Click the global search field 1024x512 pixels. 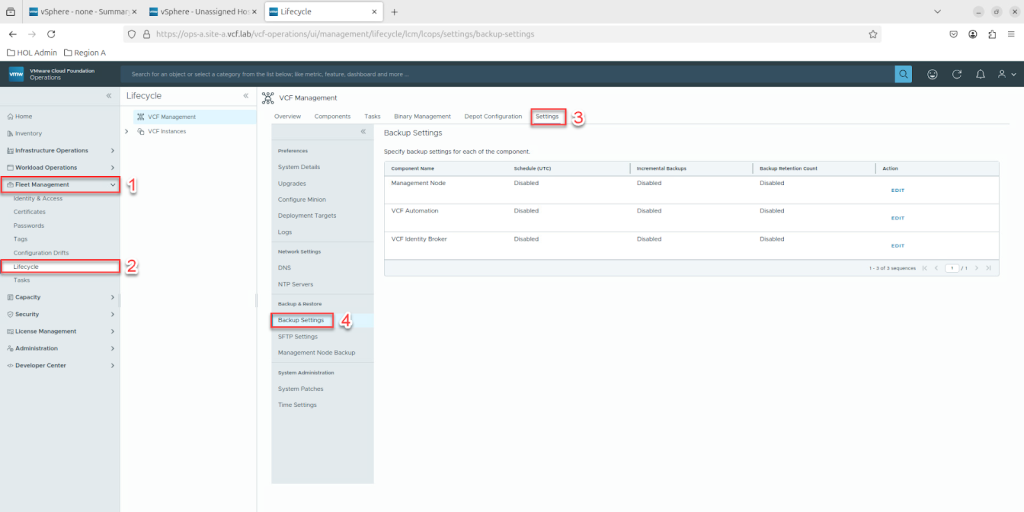507,74
